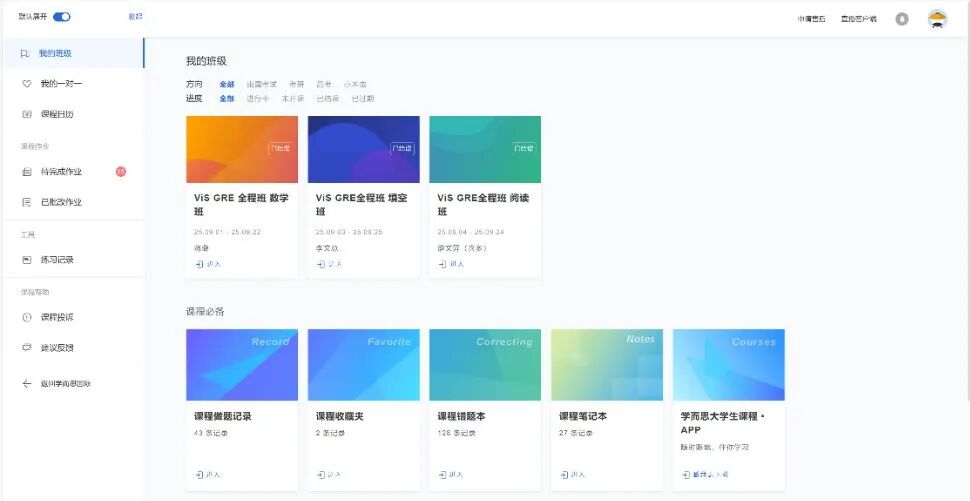Image resolution: width=970 pixels, height=501 pixels.
Task: Click 进入 on the 课程笔记本 card
Action: pyautogui.click(x=573, y=475)
